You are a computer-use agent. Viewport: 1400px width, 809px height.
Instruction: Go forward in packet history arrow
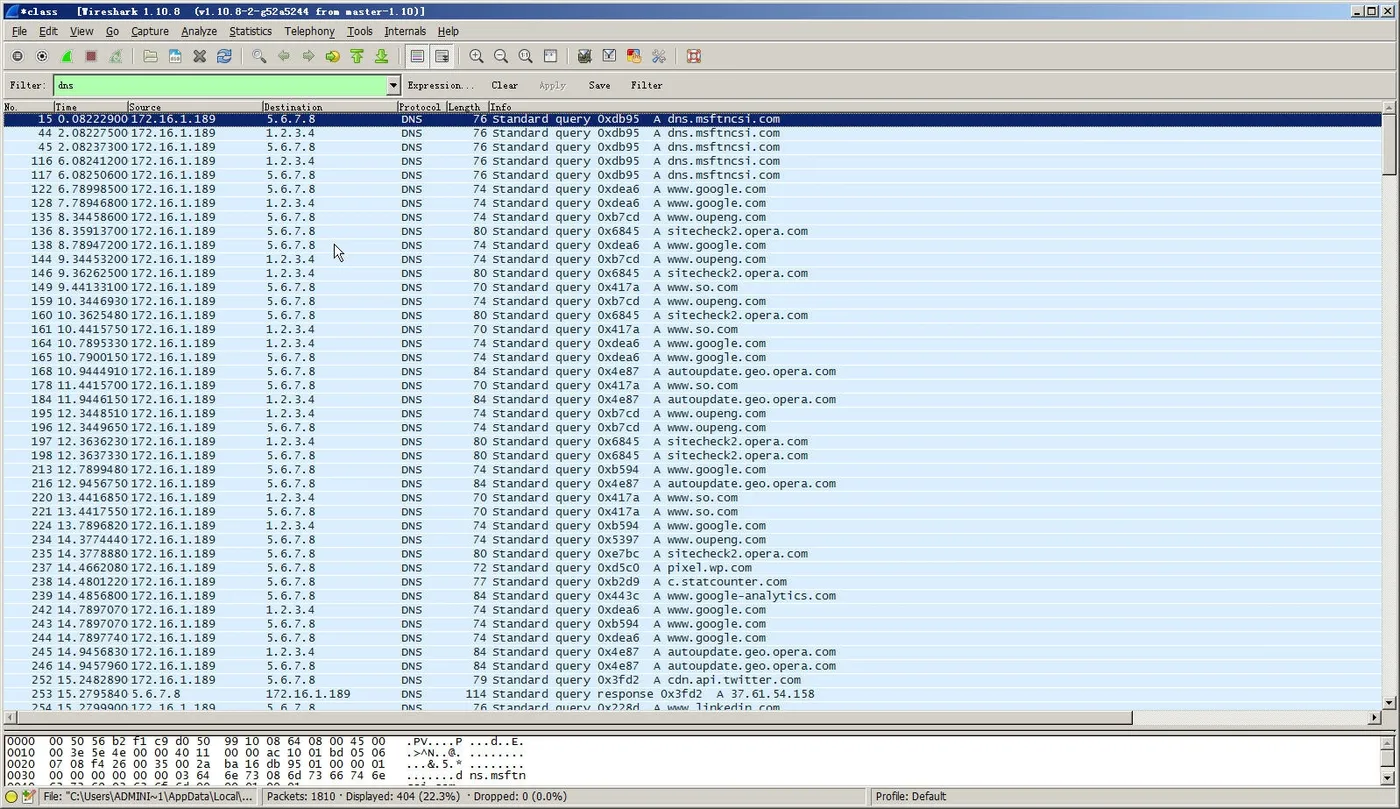tap(308, 56)
